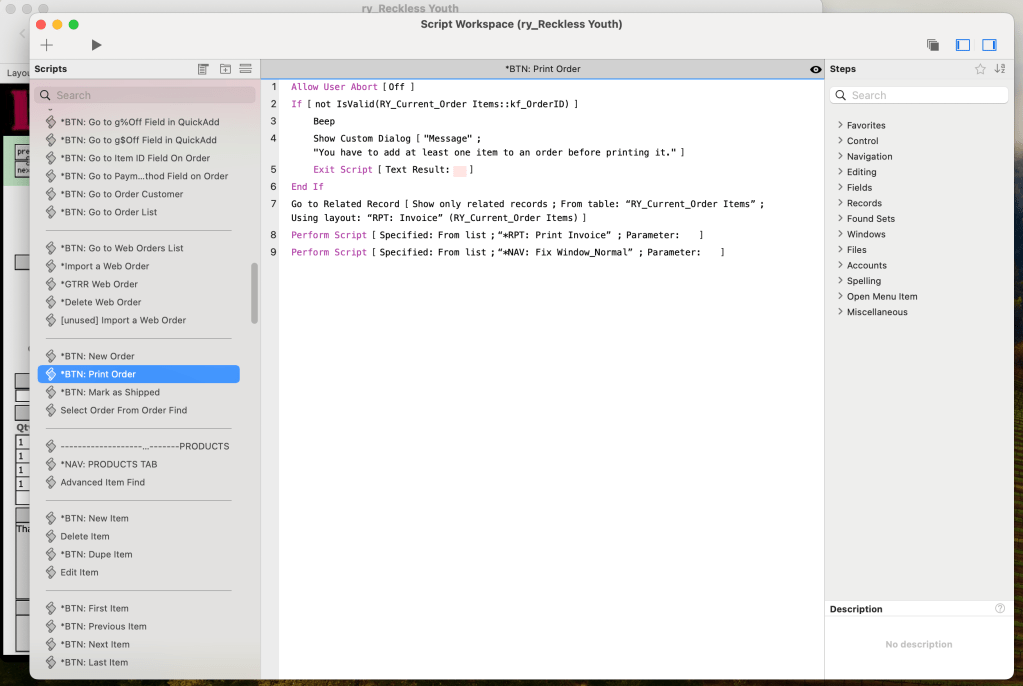Toggle the eye icon on script tab bar
1023x686 pixels.
[x=815, y=69]
